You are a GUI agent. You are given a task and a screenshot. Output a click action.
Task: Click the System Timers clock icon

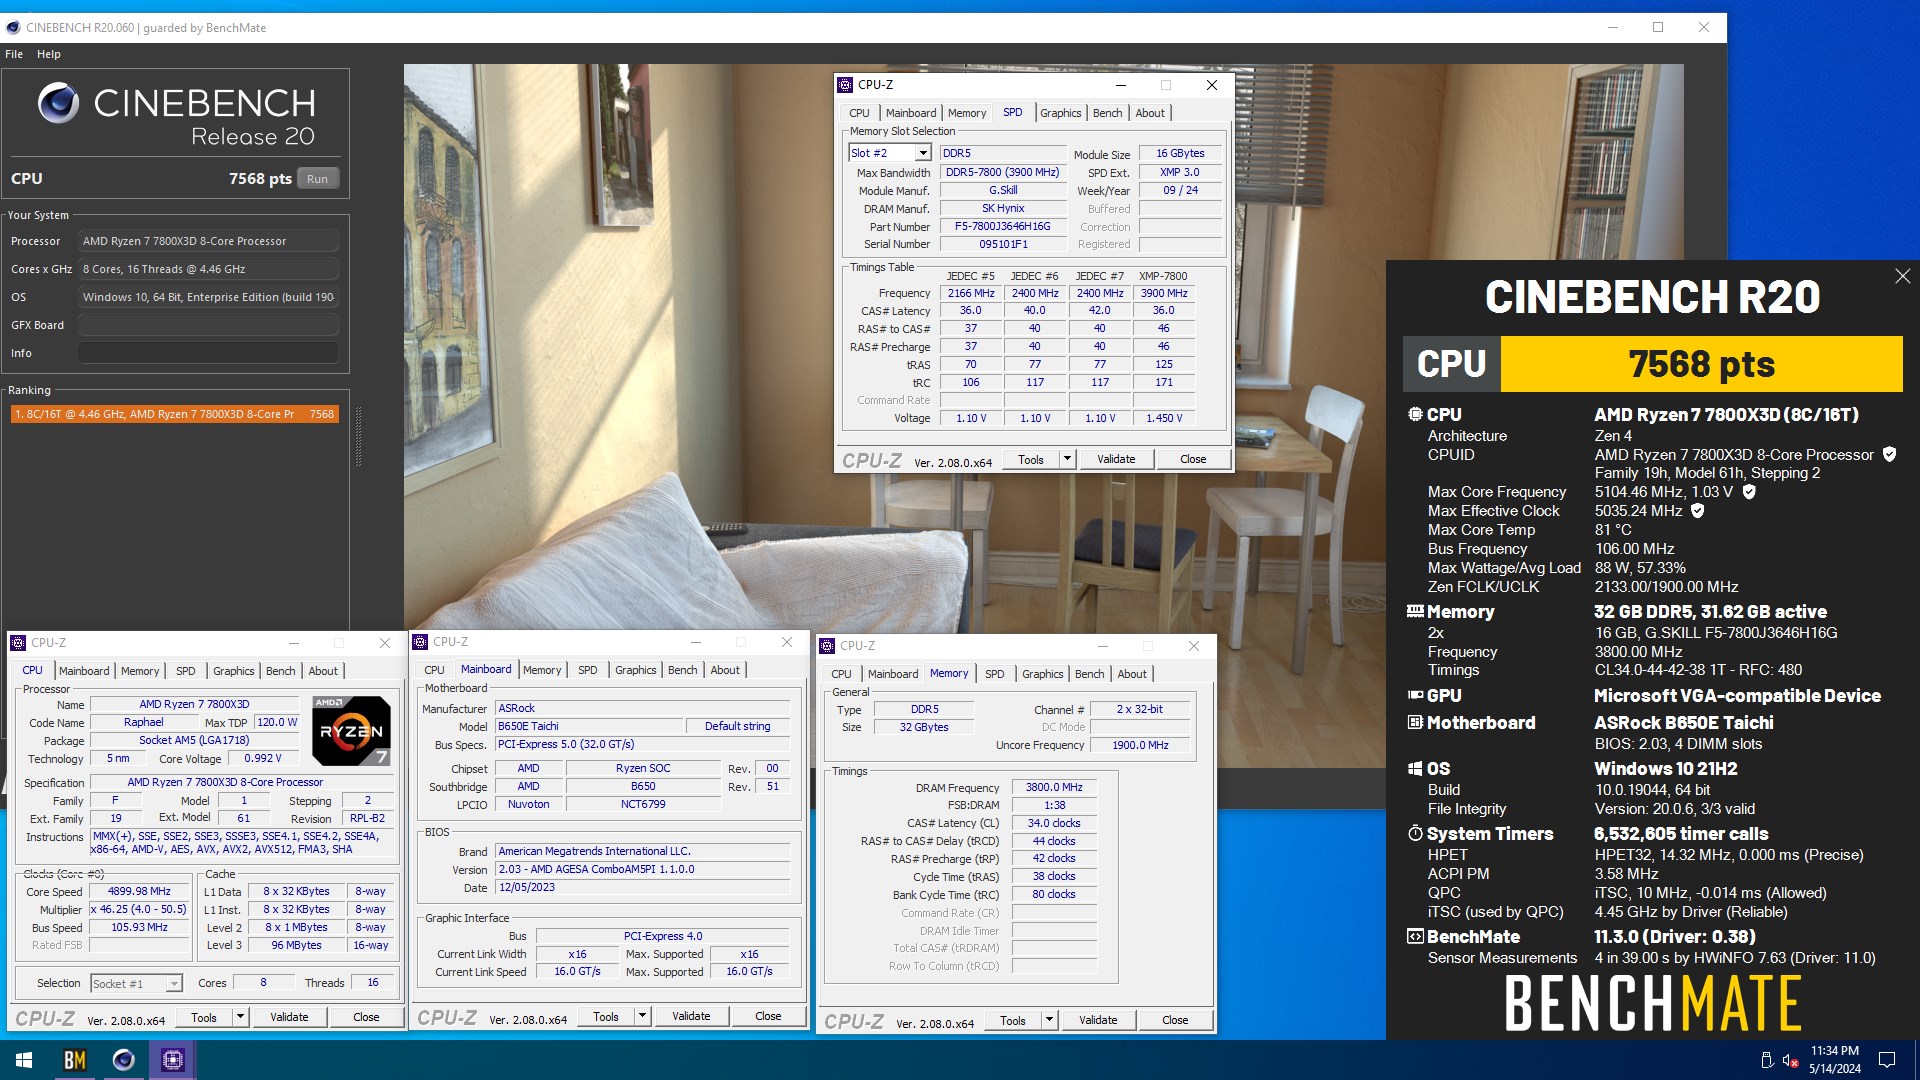[x=1415, y=833]
